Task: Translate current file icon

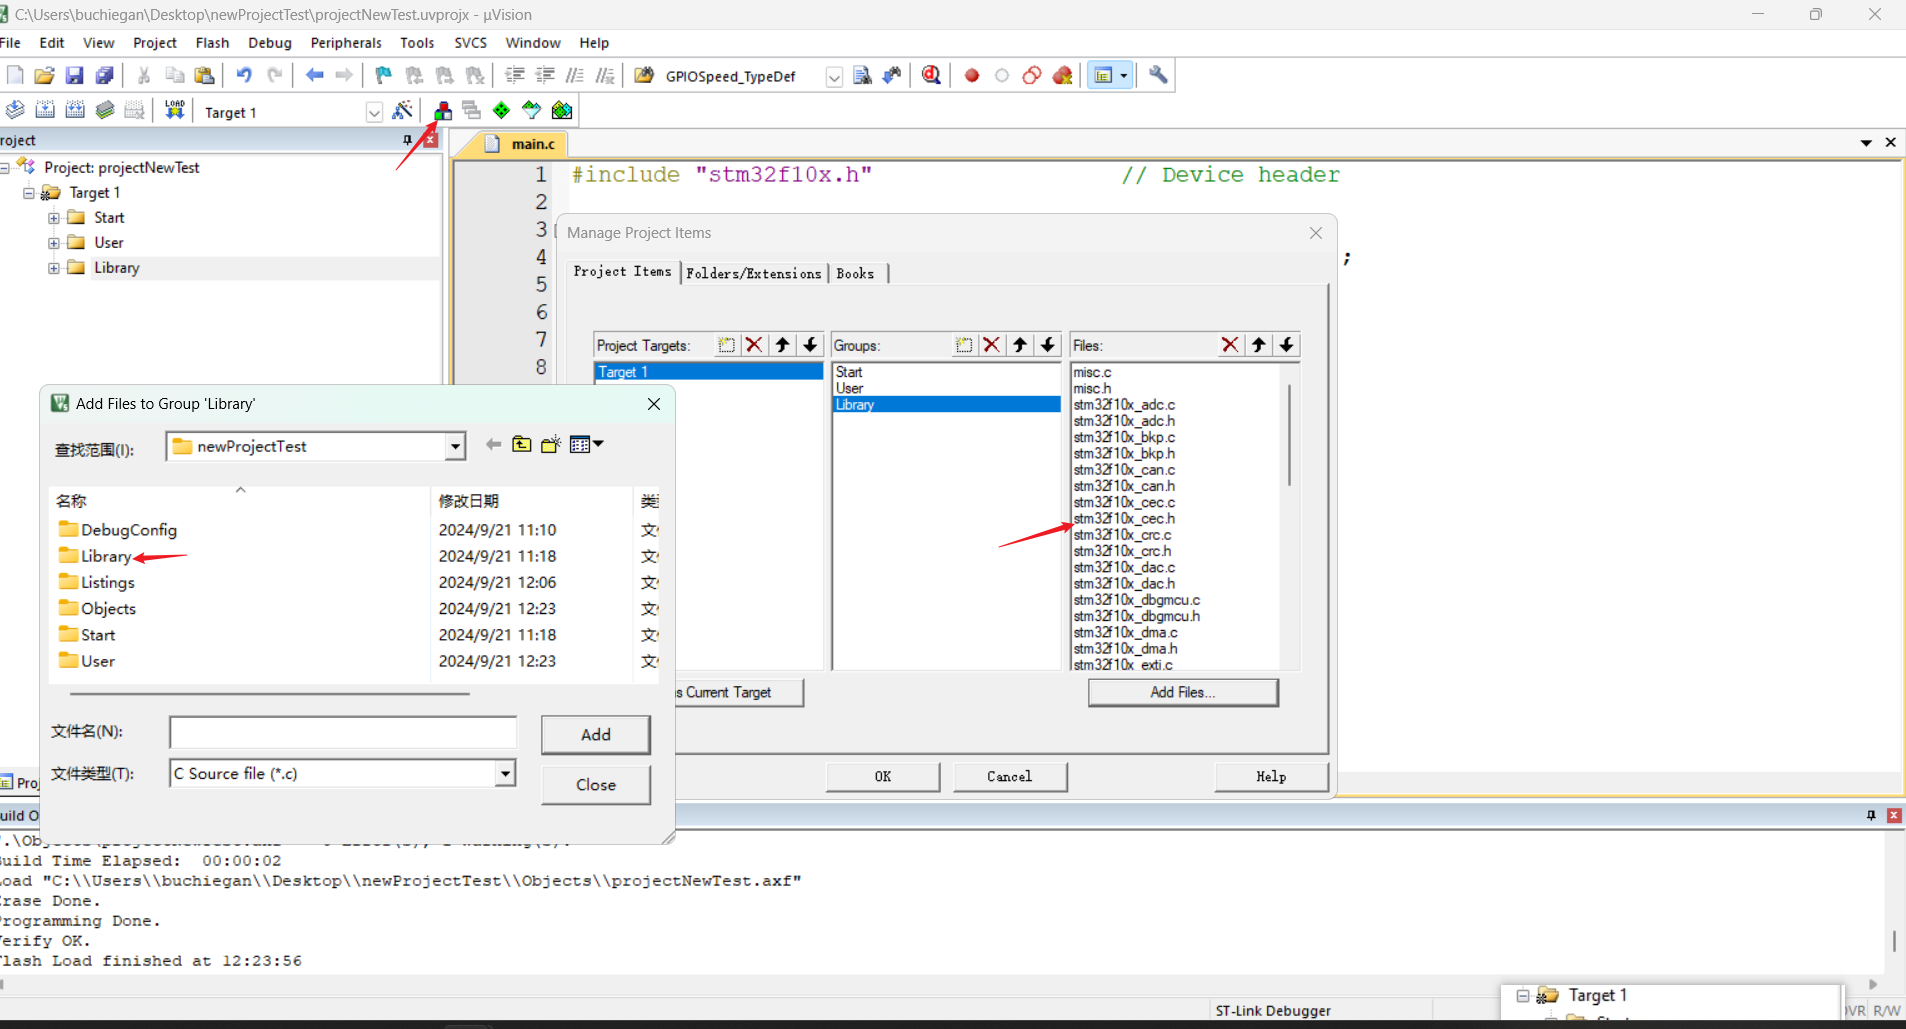Action: [x=15, y=110]
